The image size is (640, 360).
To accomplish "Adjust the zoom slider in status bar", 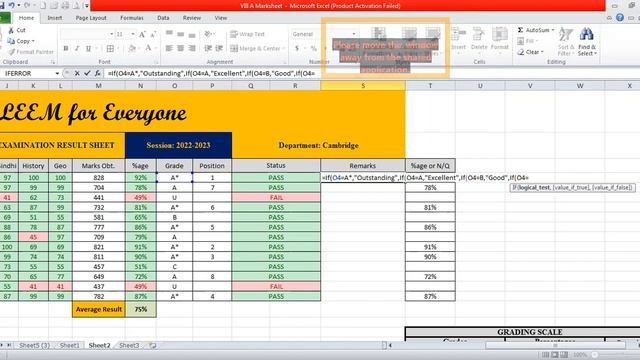I will [596, 355].
